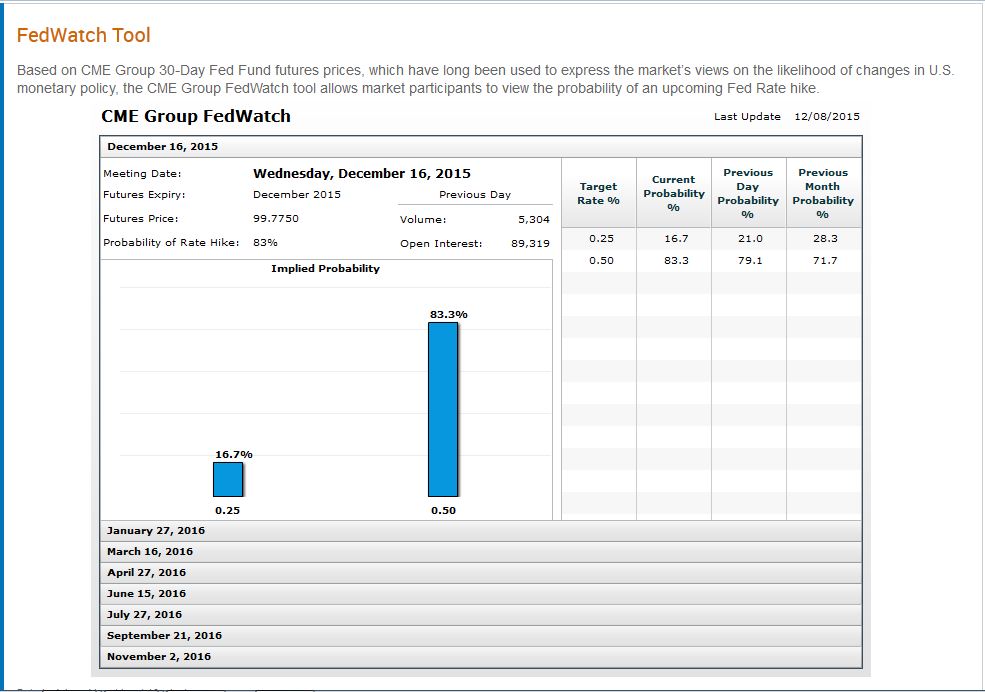Select the 83.3% label above the bar

[449, 315]
